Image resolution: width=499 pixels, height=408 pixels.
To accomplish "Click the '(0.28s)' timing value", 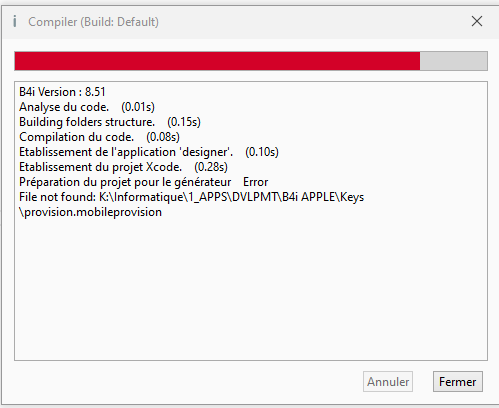I will [x=211, y=167].
